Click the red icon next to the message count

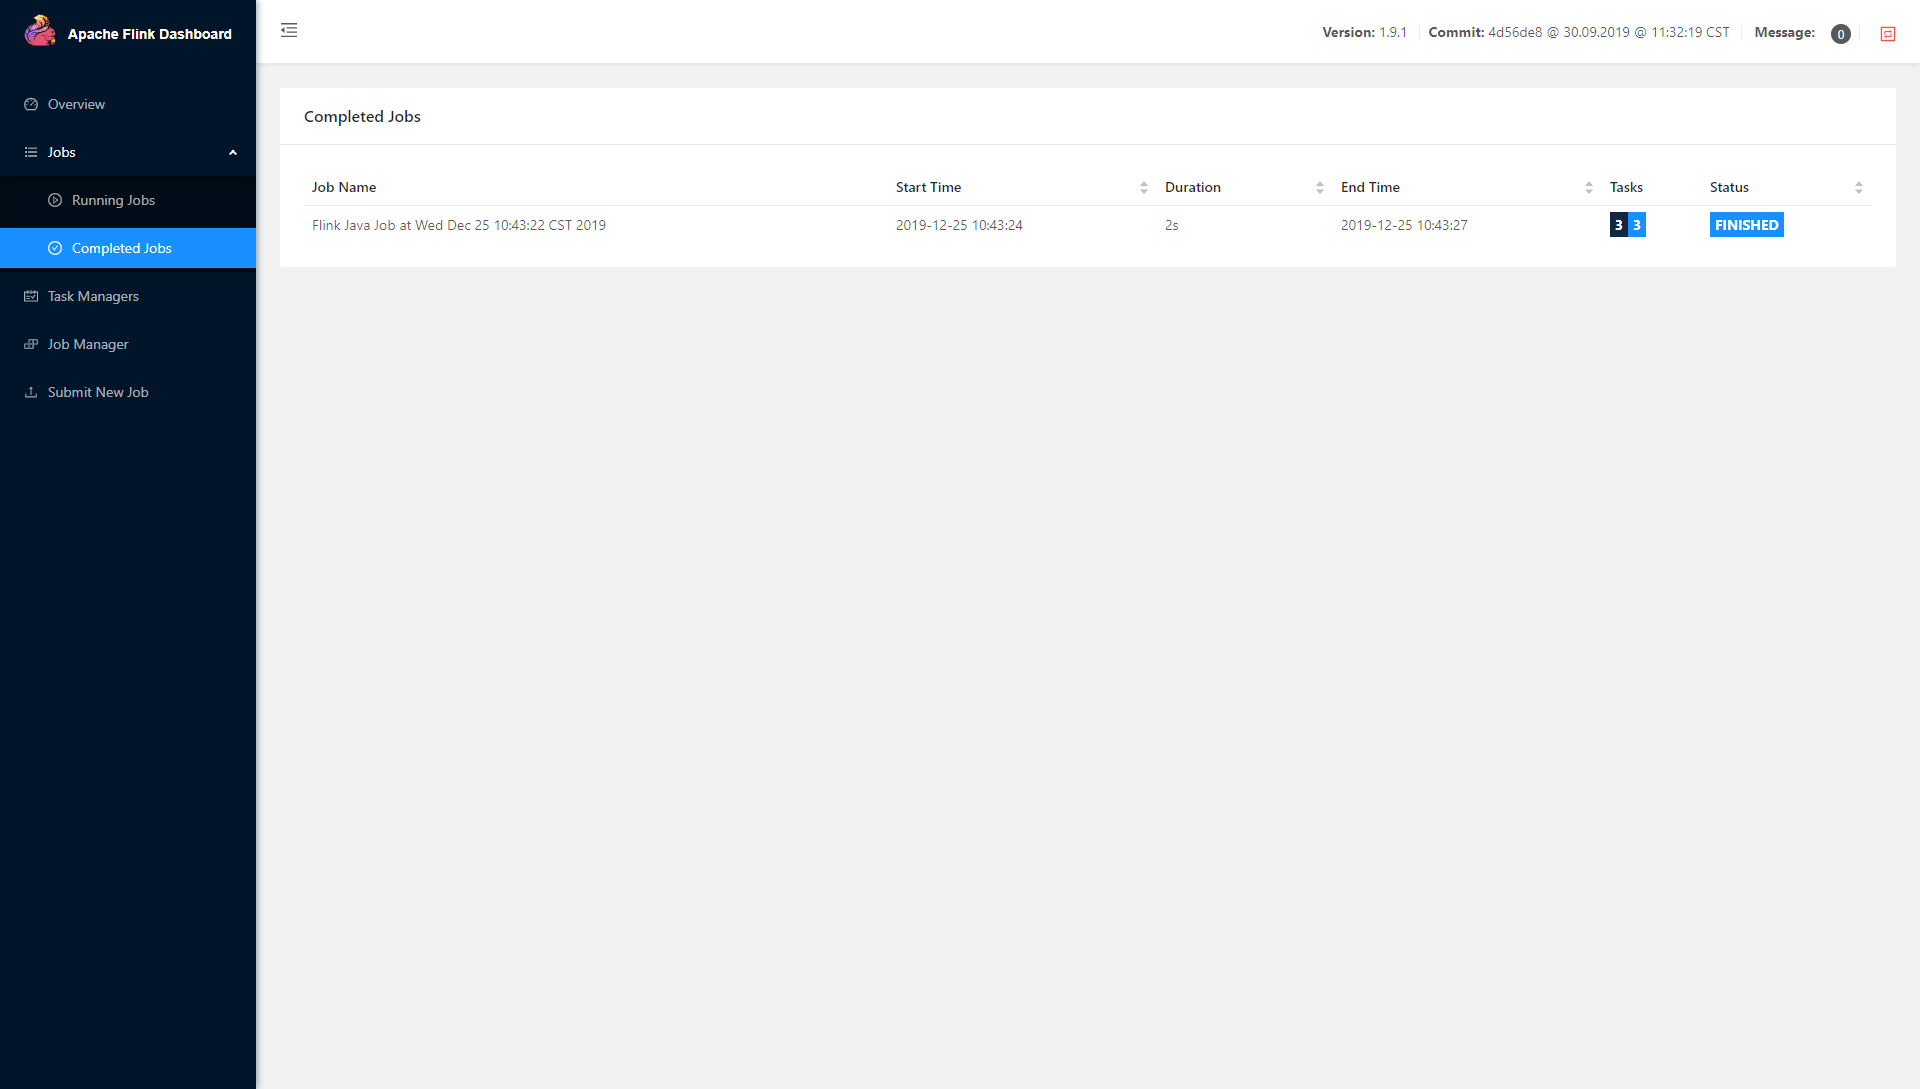pyautogui.click(x=1888, y=34)
